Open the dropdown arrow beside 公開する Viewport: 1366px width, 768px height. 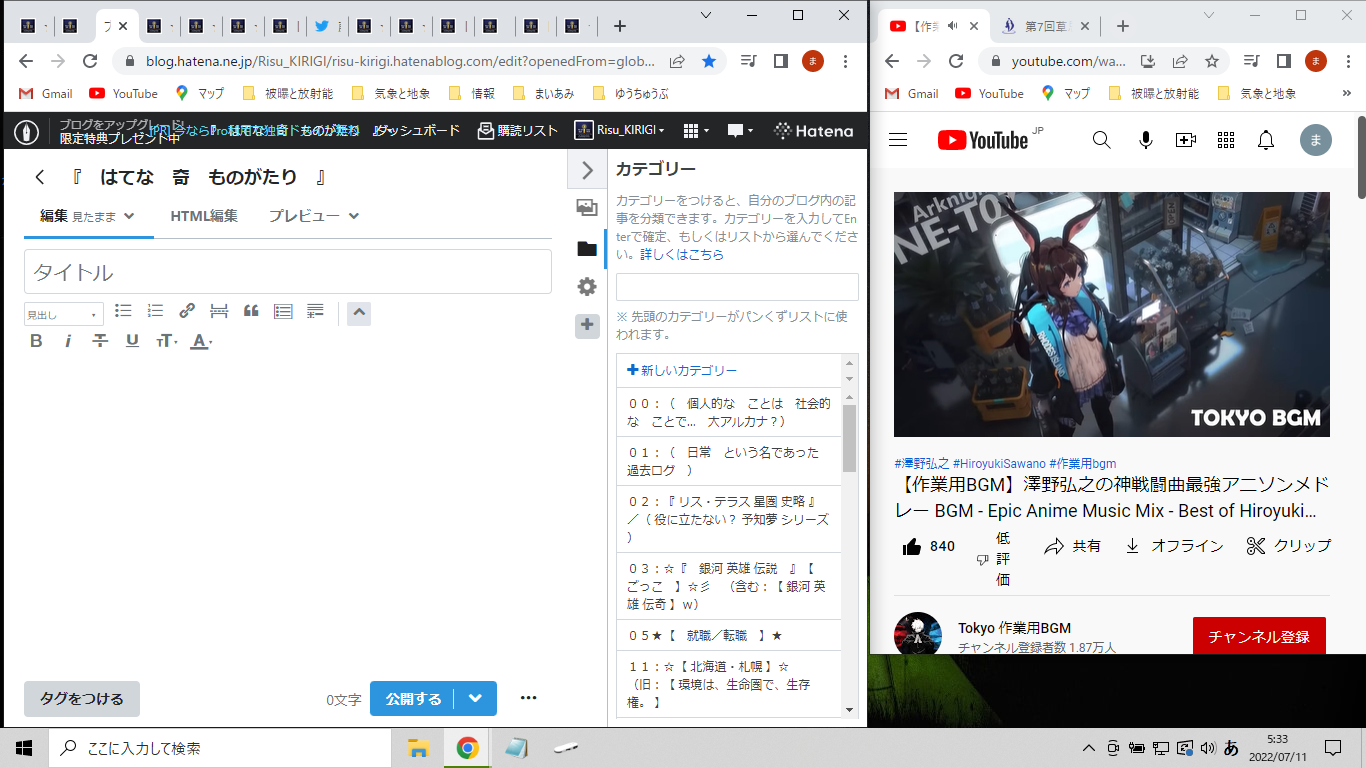[x=476, y=699]
